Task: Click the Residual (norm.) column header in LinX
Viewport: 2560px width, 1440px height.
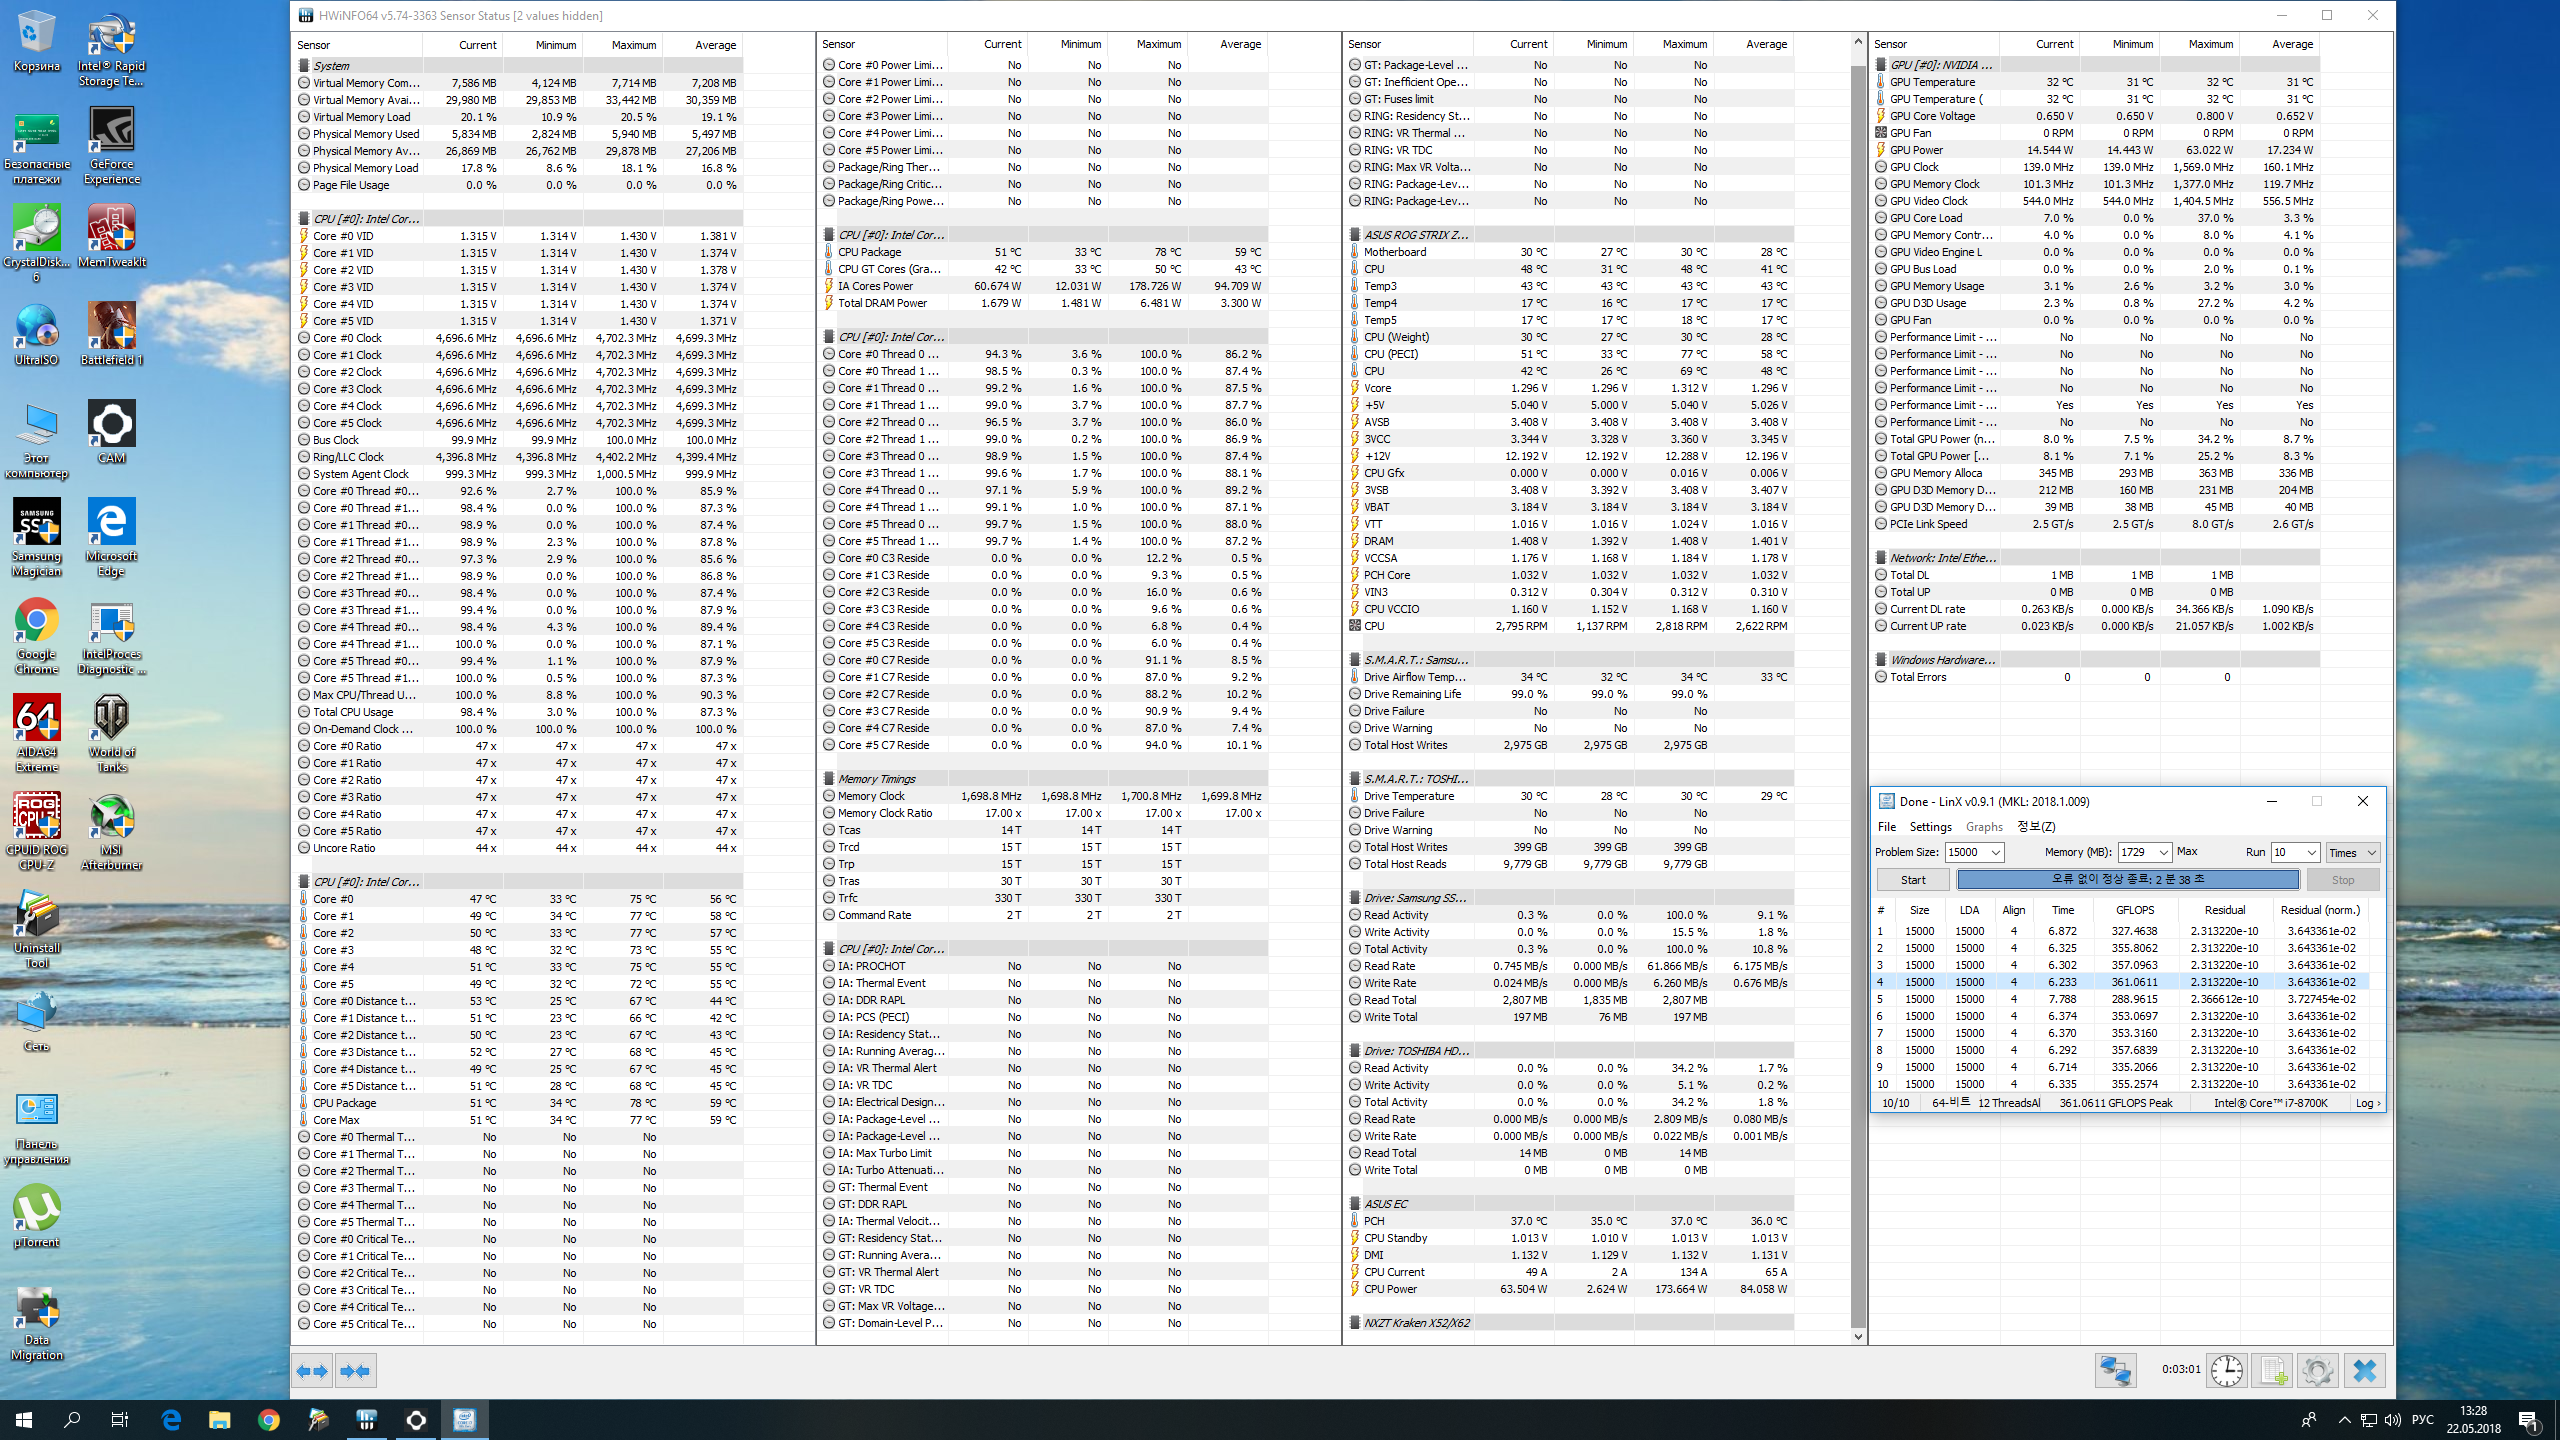Action: (x=2320, y=910)
